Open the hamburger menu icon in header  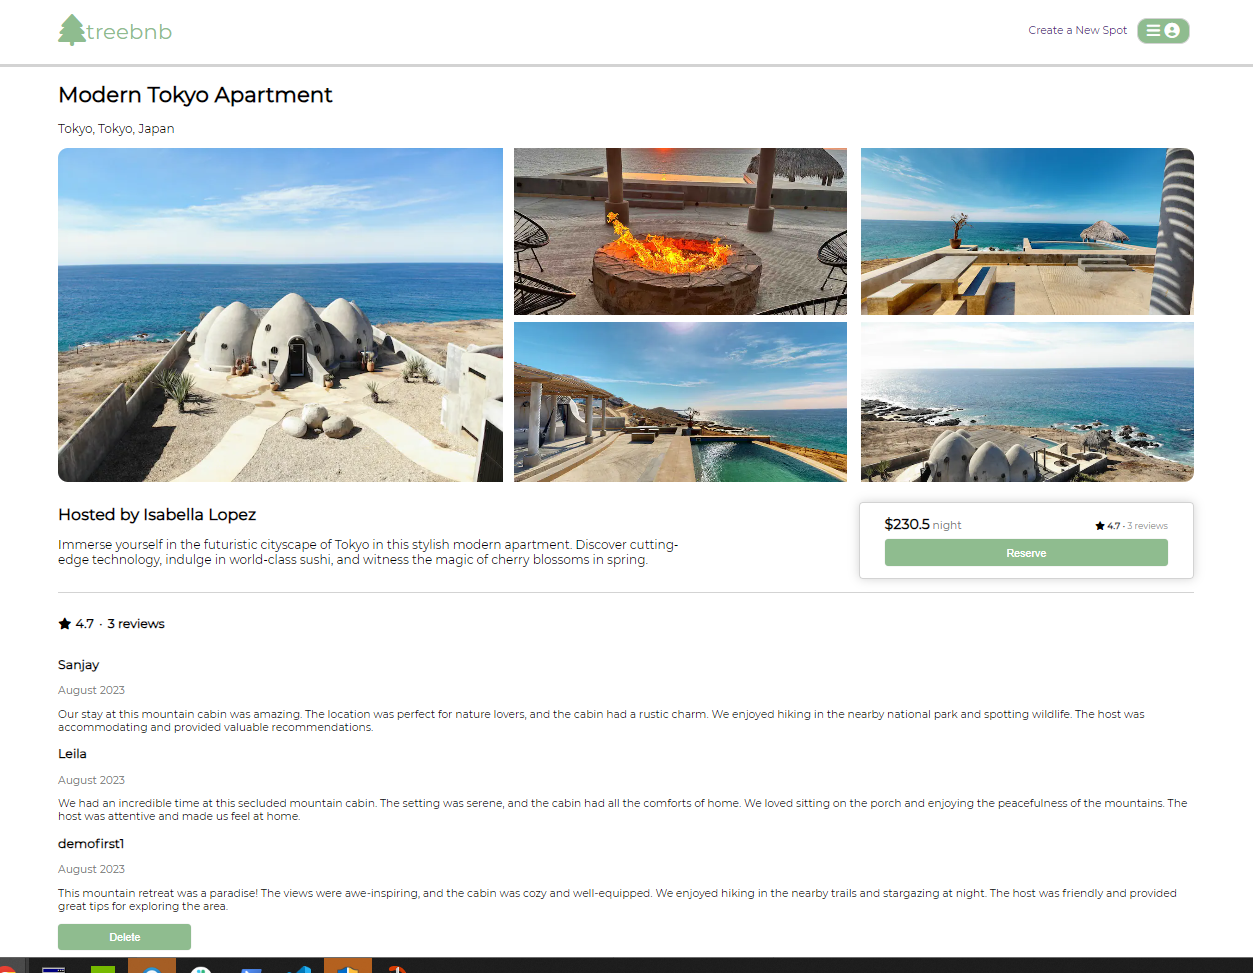point(1153,31)
